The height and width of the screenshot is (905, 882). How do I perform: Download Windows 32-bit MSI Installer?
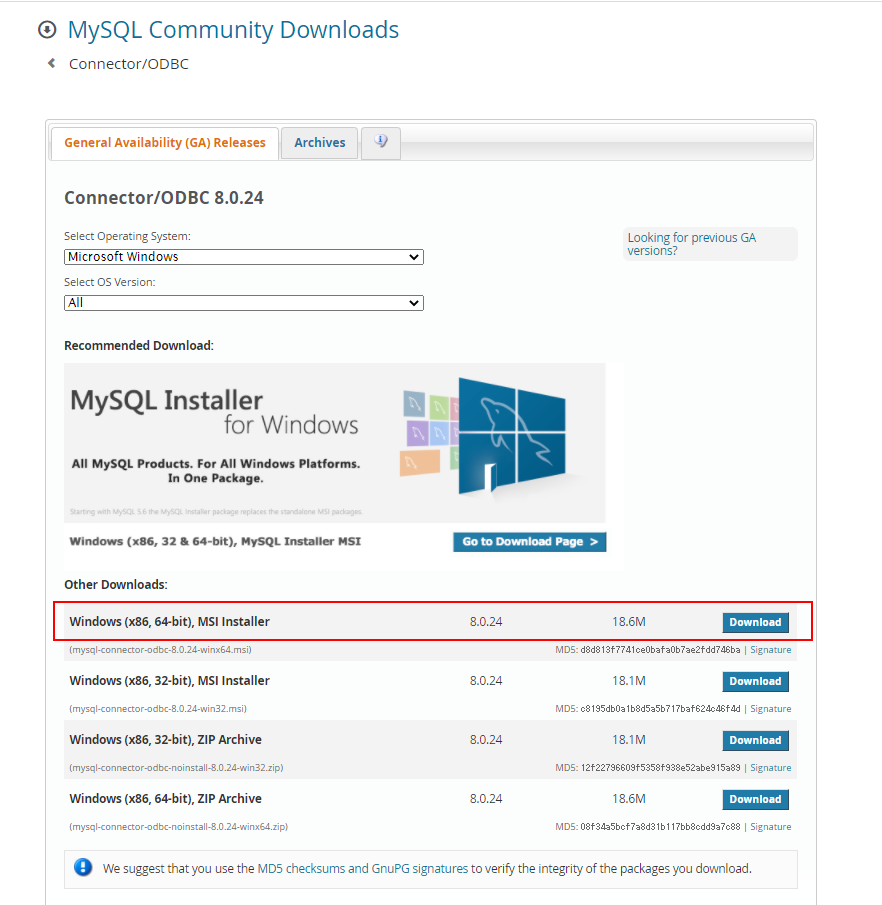755,681
